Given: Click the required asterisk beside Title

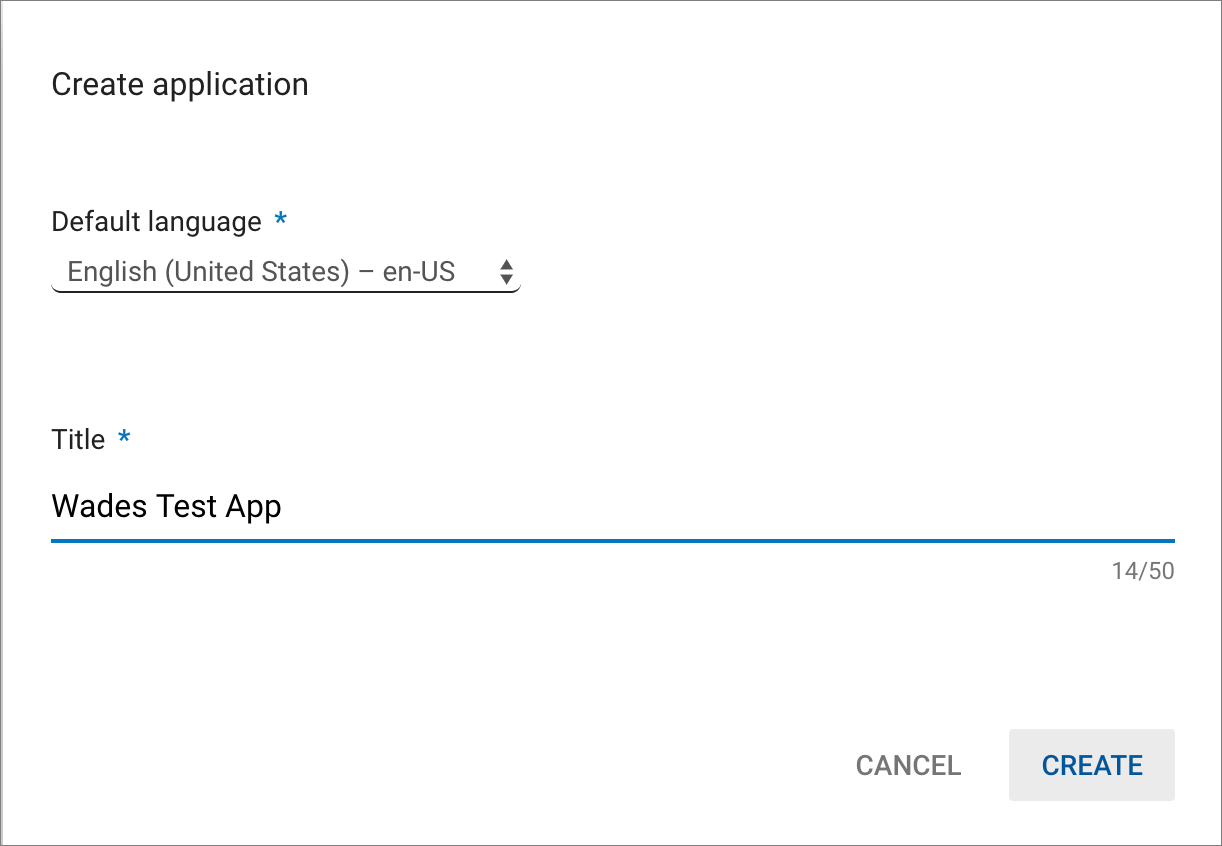Looking at the screenshot, I should pos(124,438).
